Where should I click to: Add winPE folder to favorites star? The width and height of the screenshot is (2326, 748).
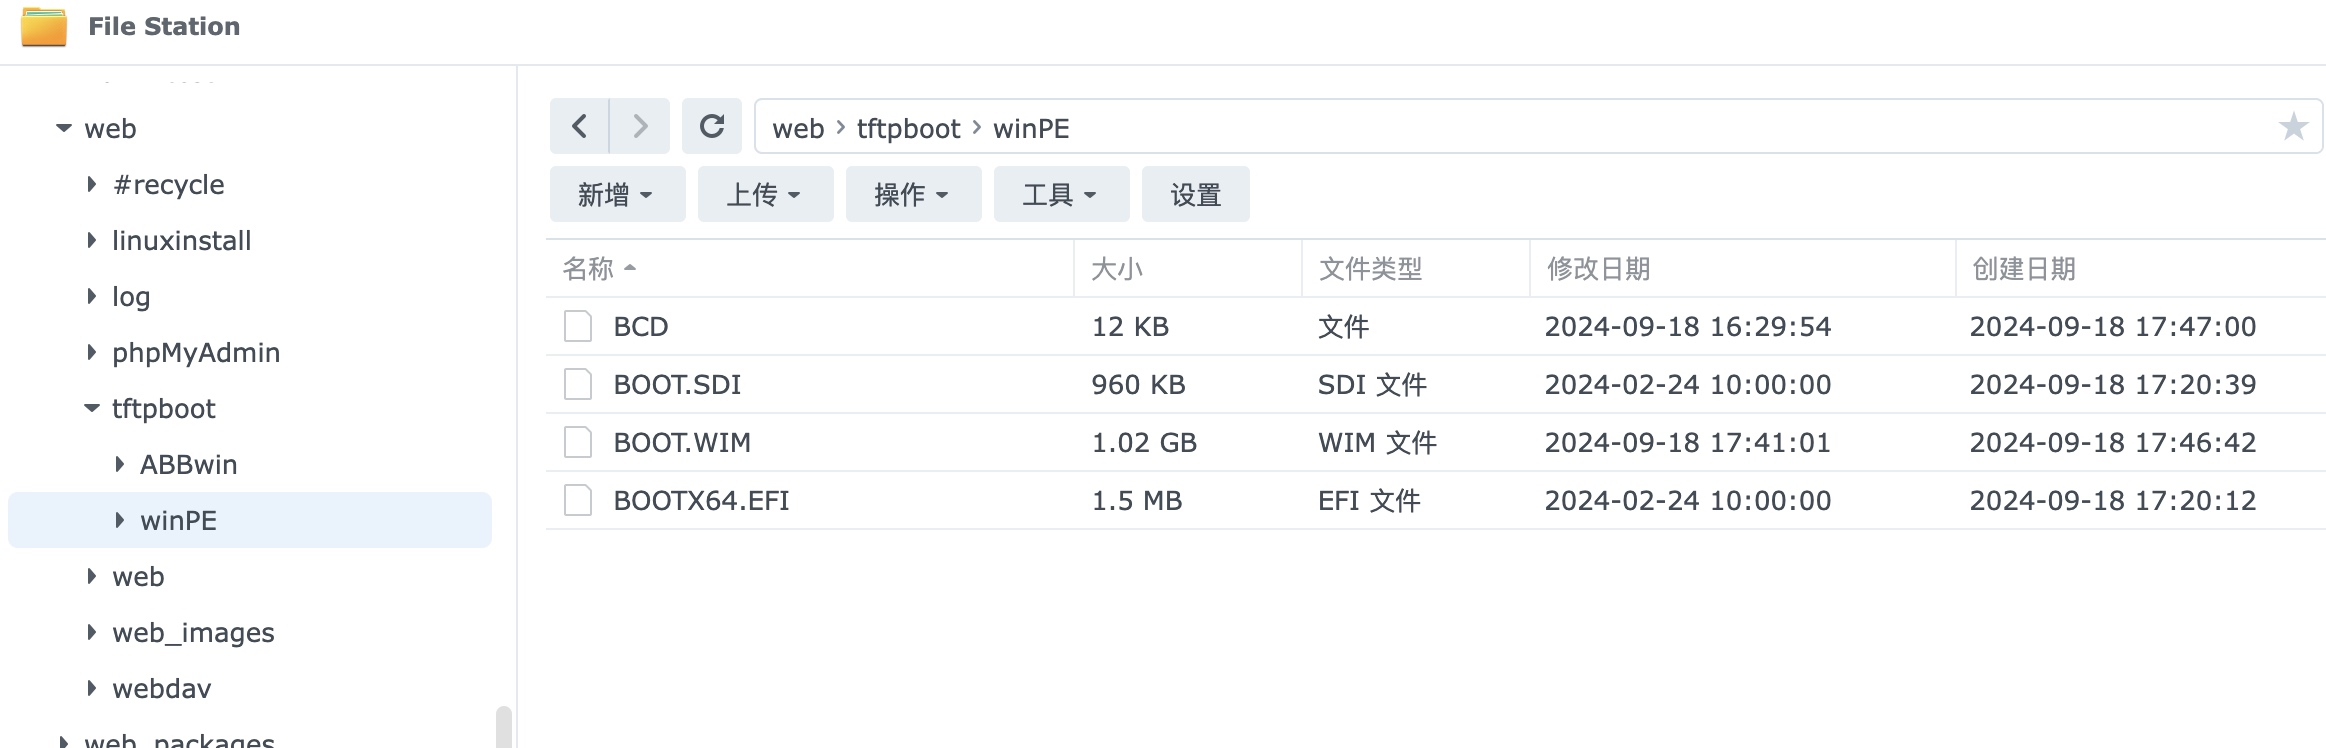(2293, 127)
